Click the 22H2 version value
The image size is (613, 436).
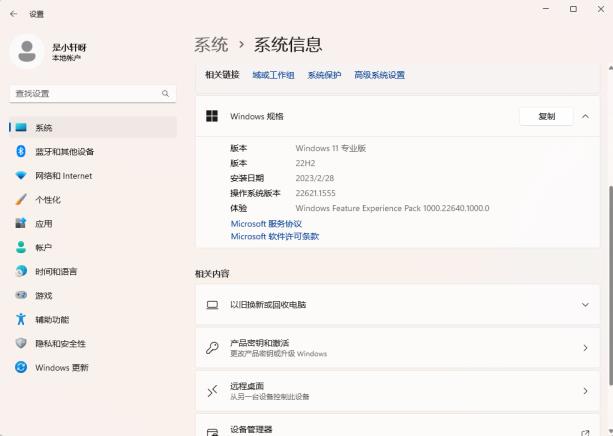305,163
